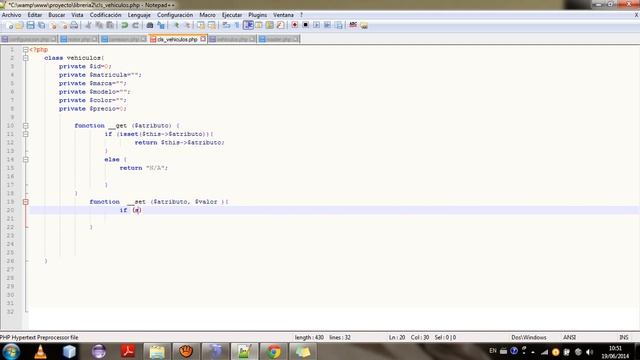640x360 pixels.
Task: Toggle the highlighted Indent Guide button
Action: click(248, 25)
